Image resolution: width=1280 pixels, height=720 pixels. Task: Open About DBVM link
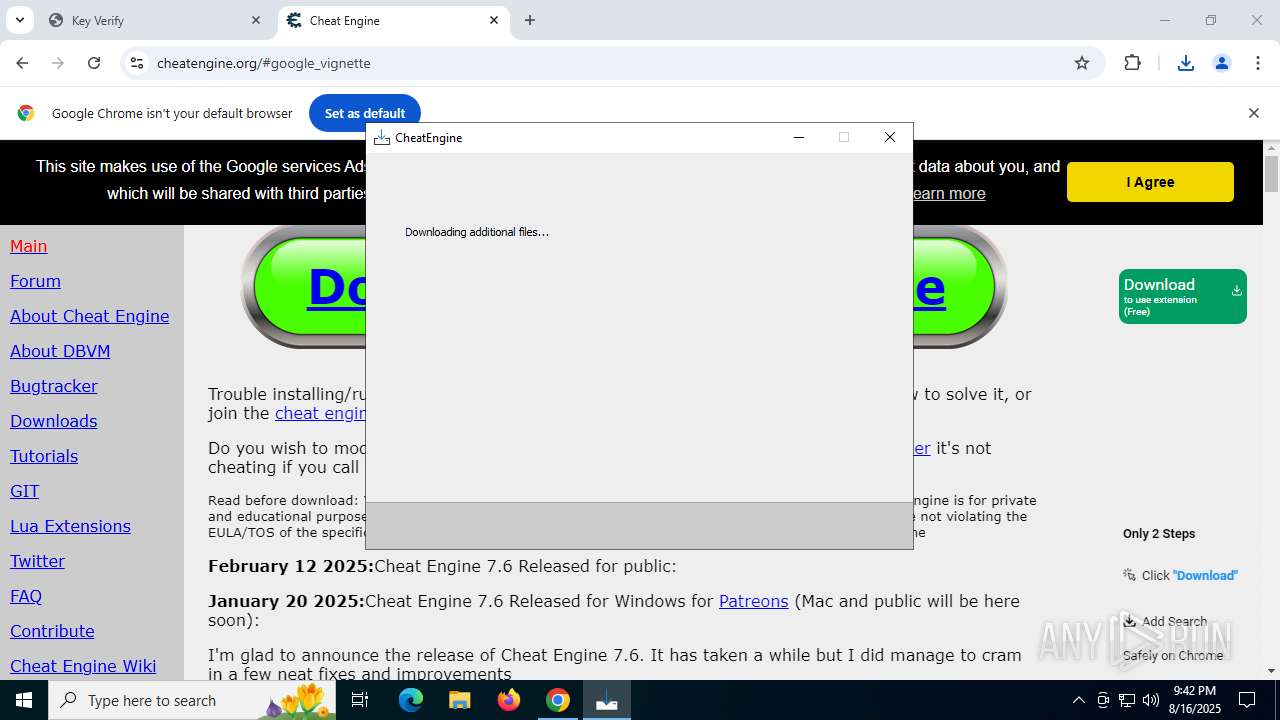point(60,351)
